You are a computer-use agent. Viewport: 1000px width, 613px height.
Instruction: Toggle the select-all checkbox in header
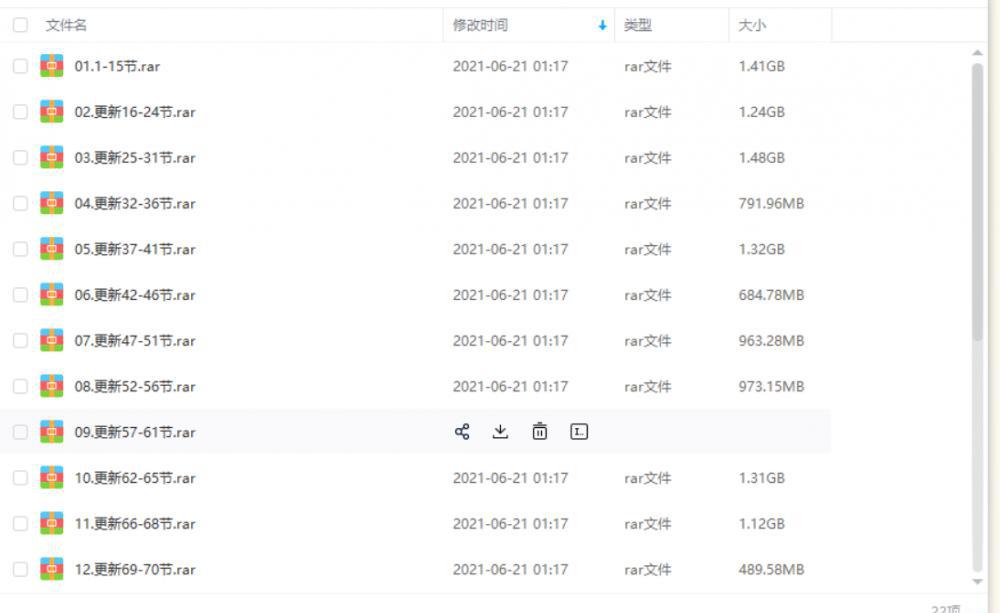[20, 25]
